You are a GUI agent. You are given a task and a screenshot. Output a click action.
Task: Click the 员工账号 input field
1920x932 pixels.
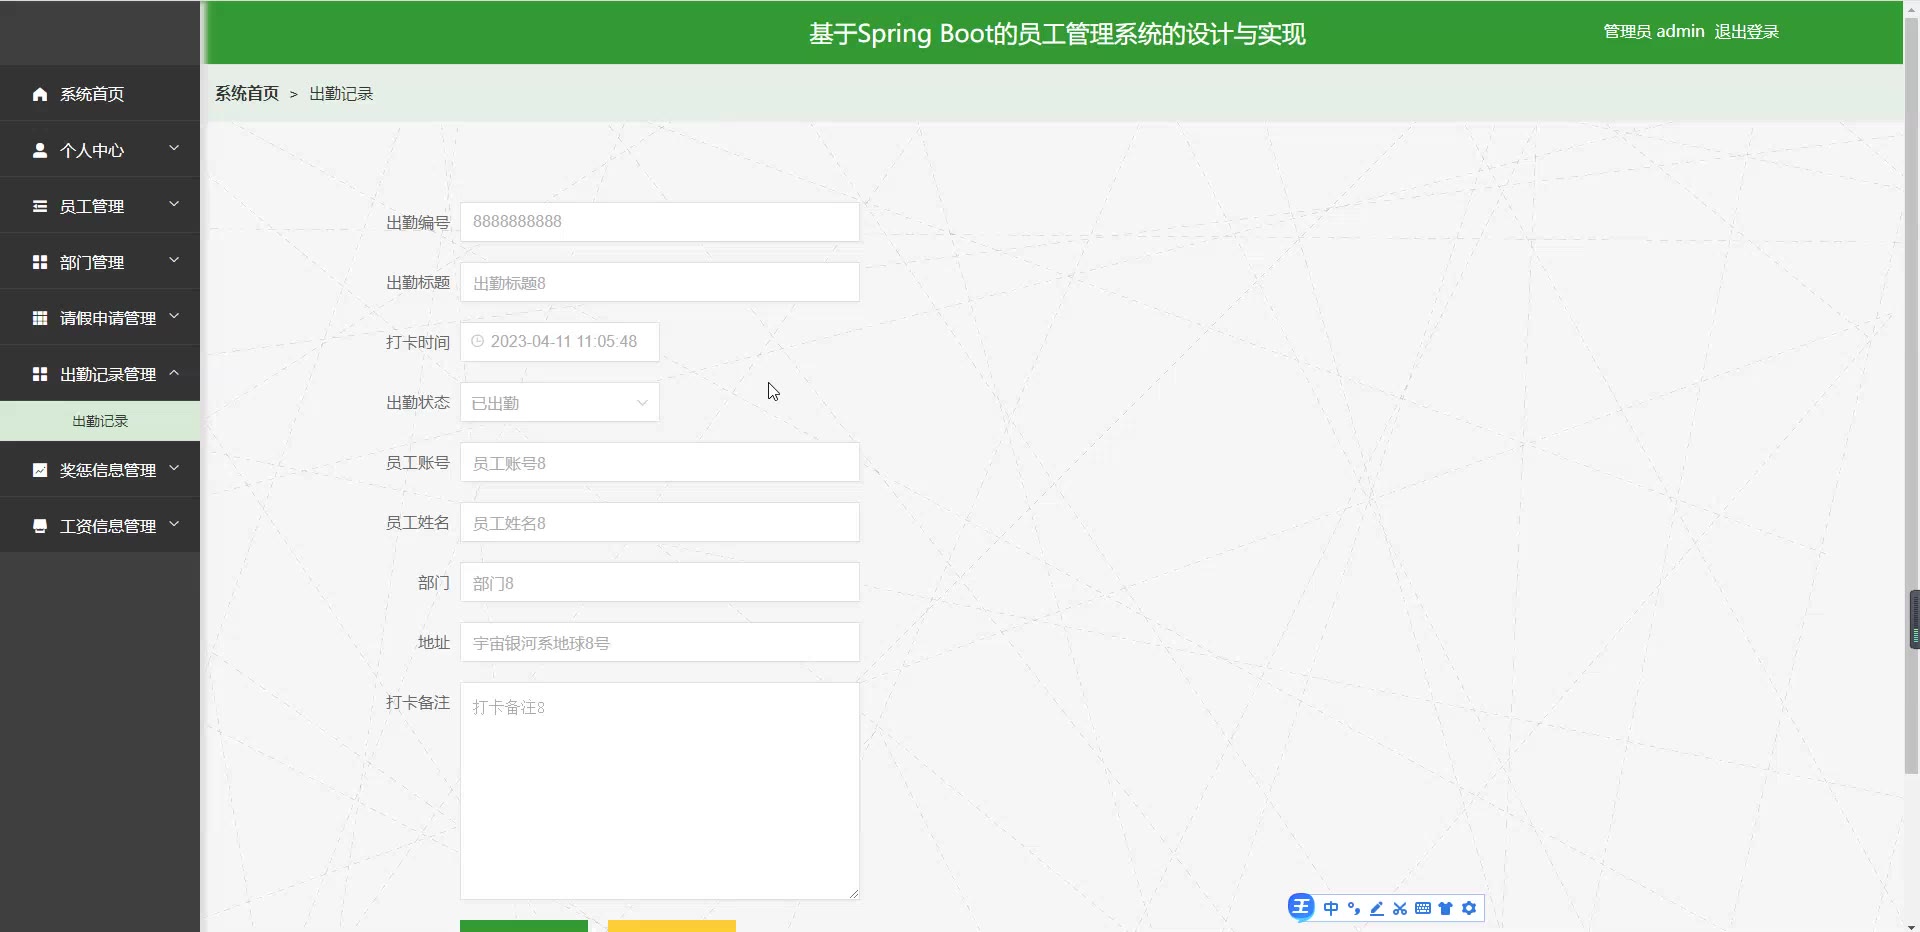[x=660, y=462]
